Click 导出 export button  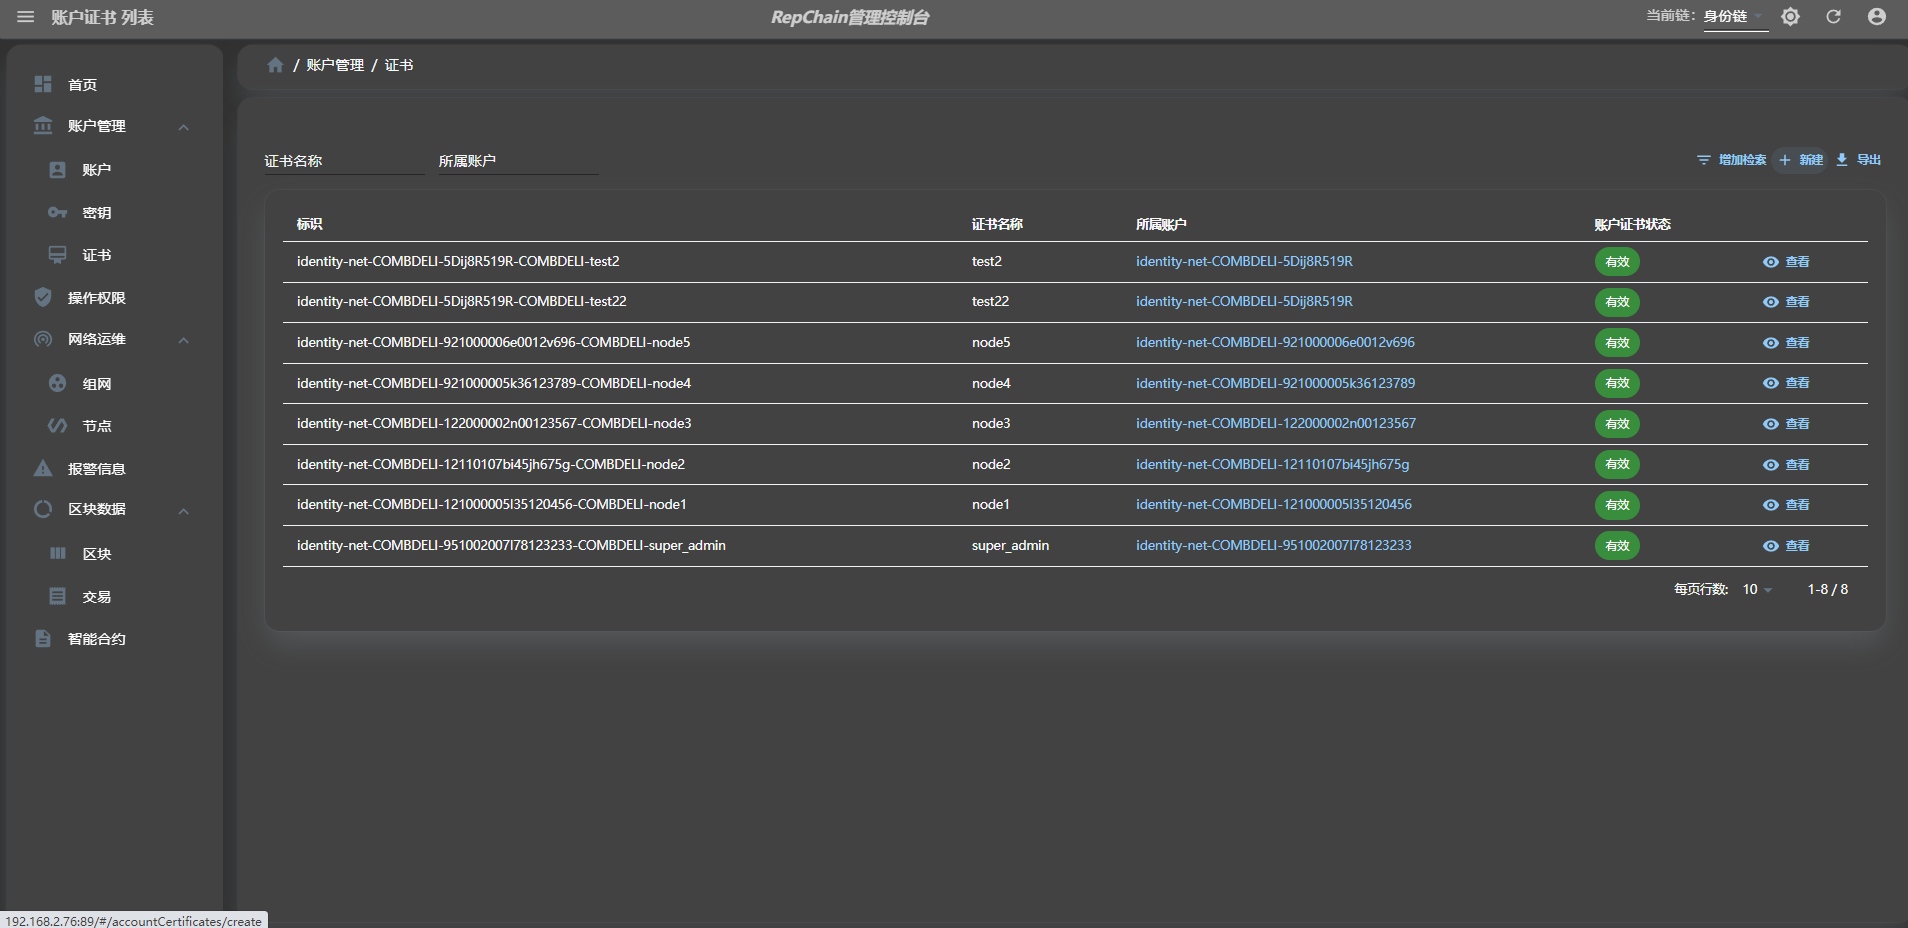(x=1858, y=160)
